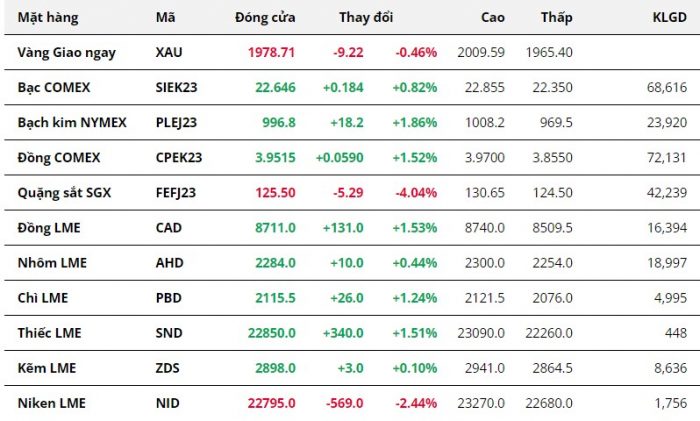Click the 'Niken LME' commodity name

(x=52, y=403)
